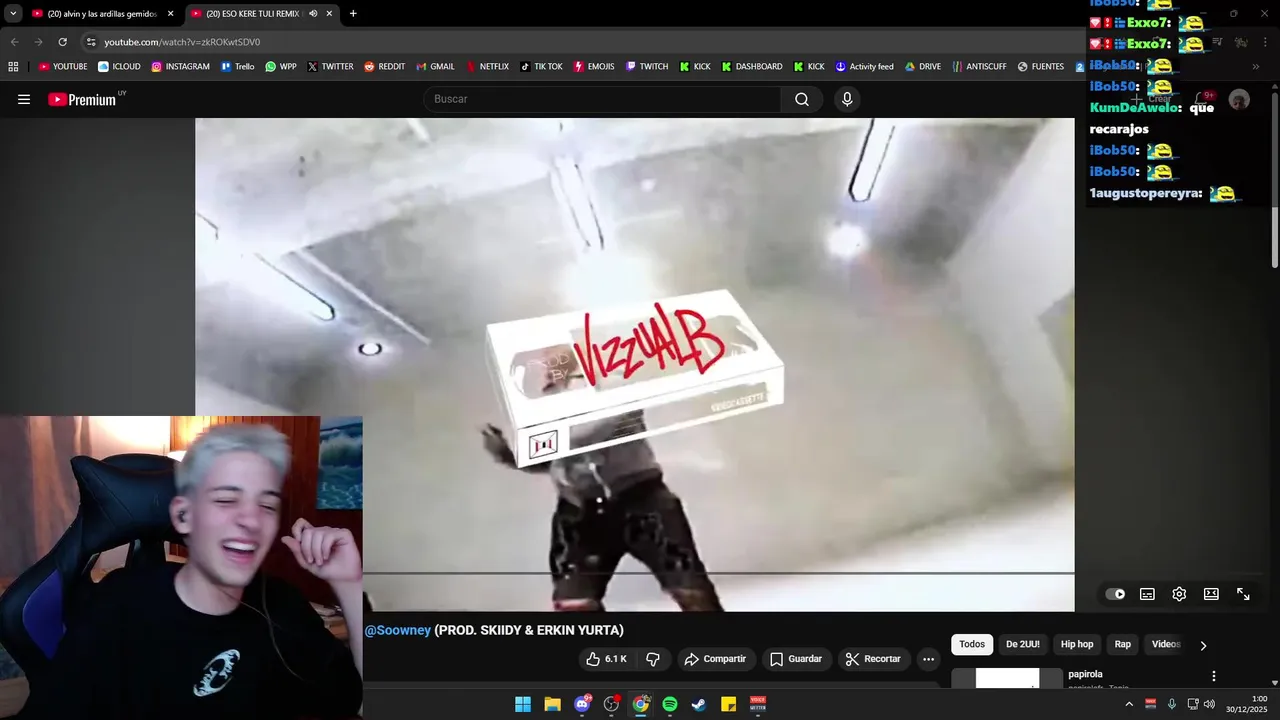Toggle the autoplay switch in player
The width and height of the screenshot is (1280, 720).
click(1115, 594)
